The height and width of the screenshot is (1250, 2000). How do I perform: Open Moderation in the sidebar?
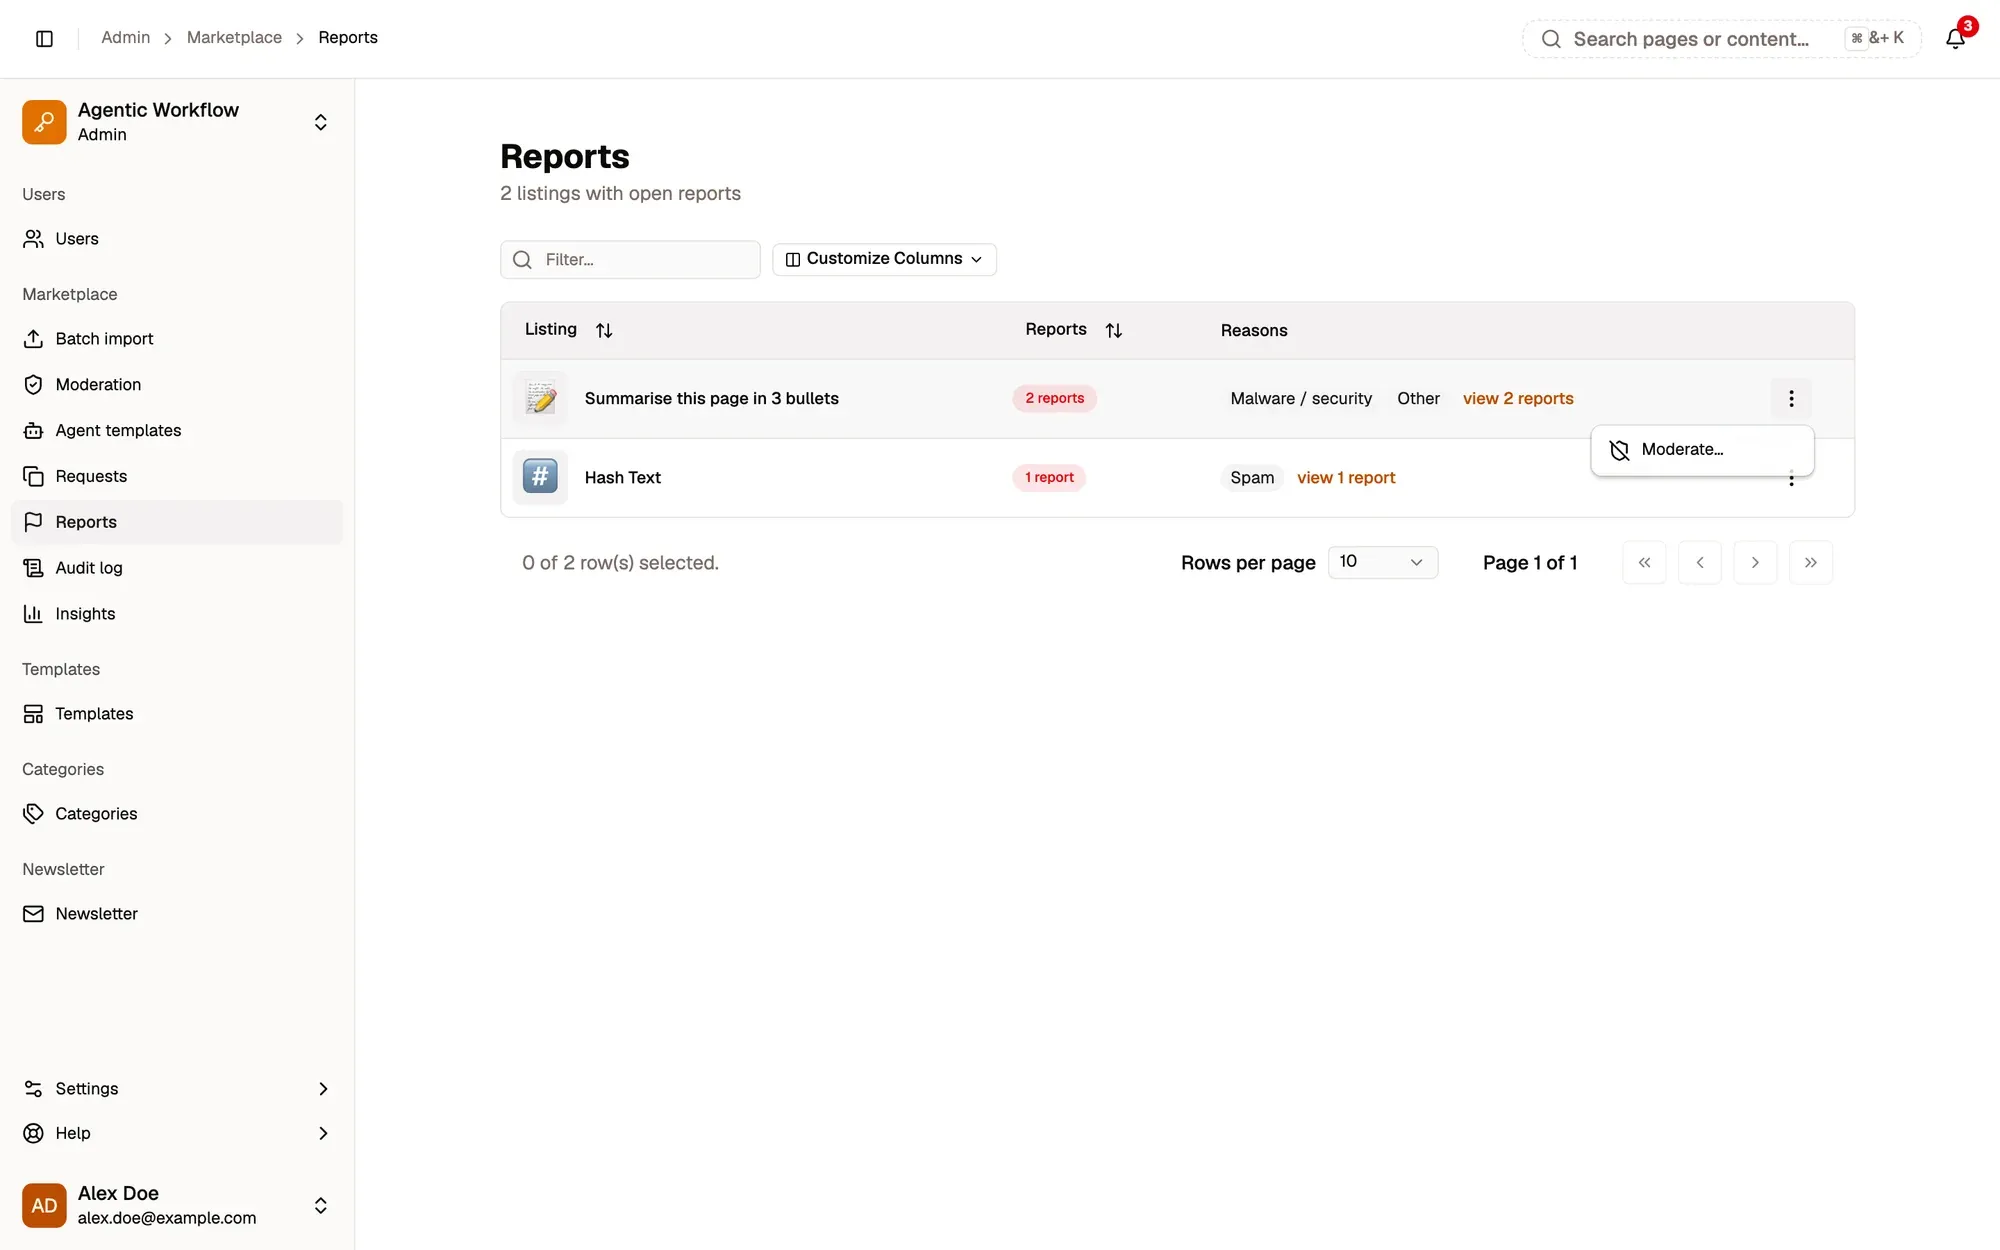point(177,384)
